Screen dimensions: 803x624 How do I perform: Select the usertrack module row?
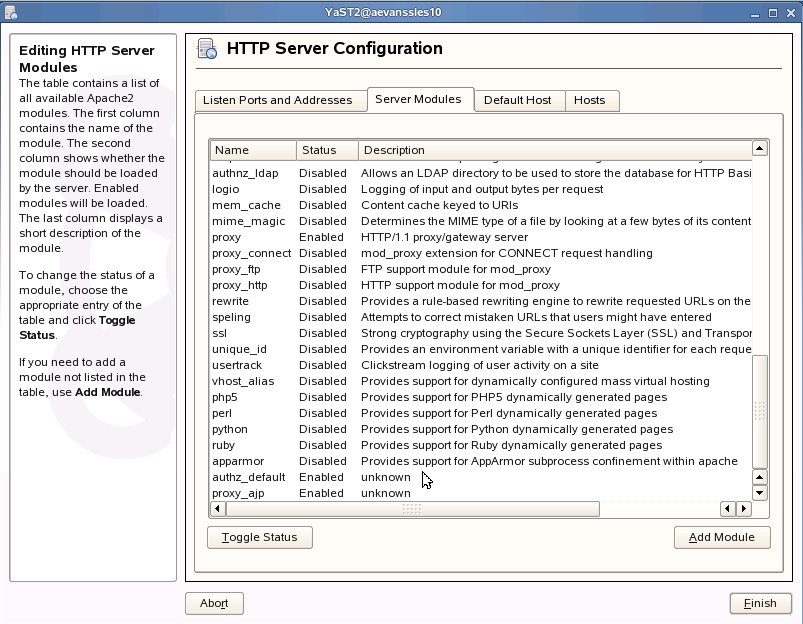481,365
